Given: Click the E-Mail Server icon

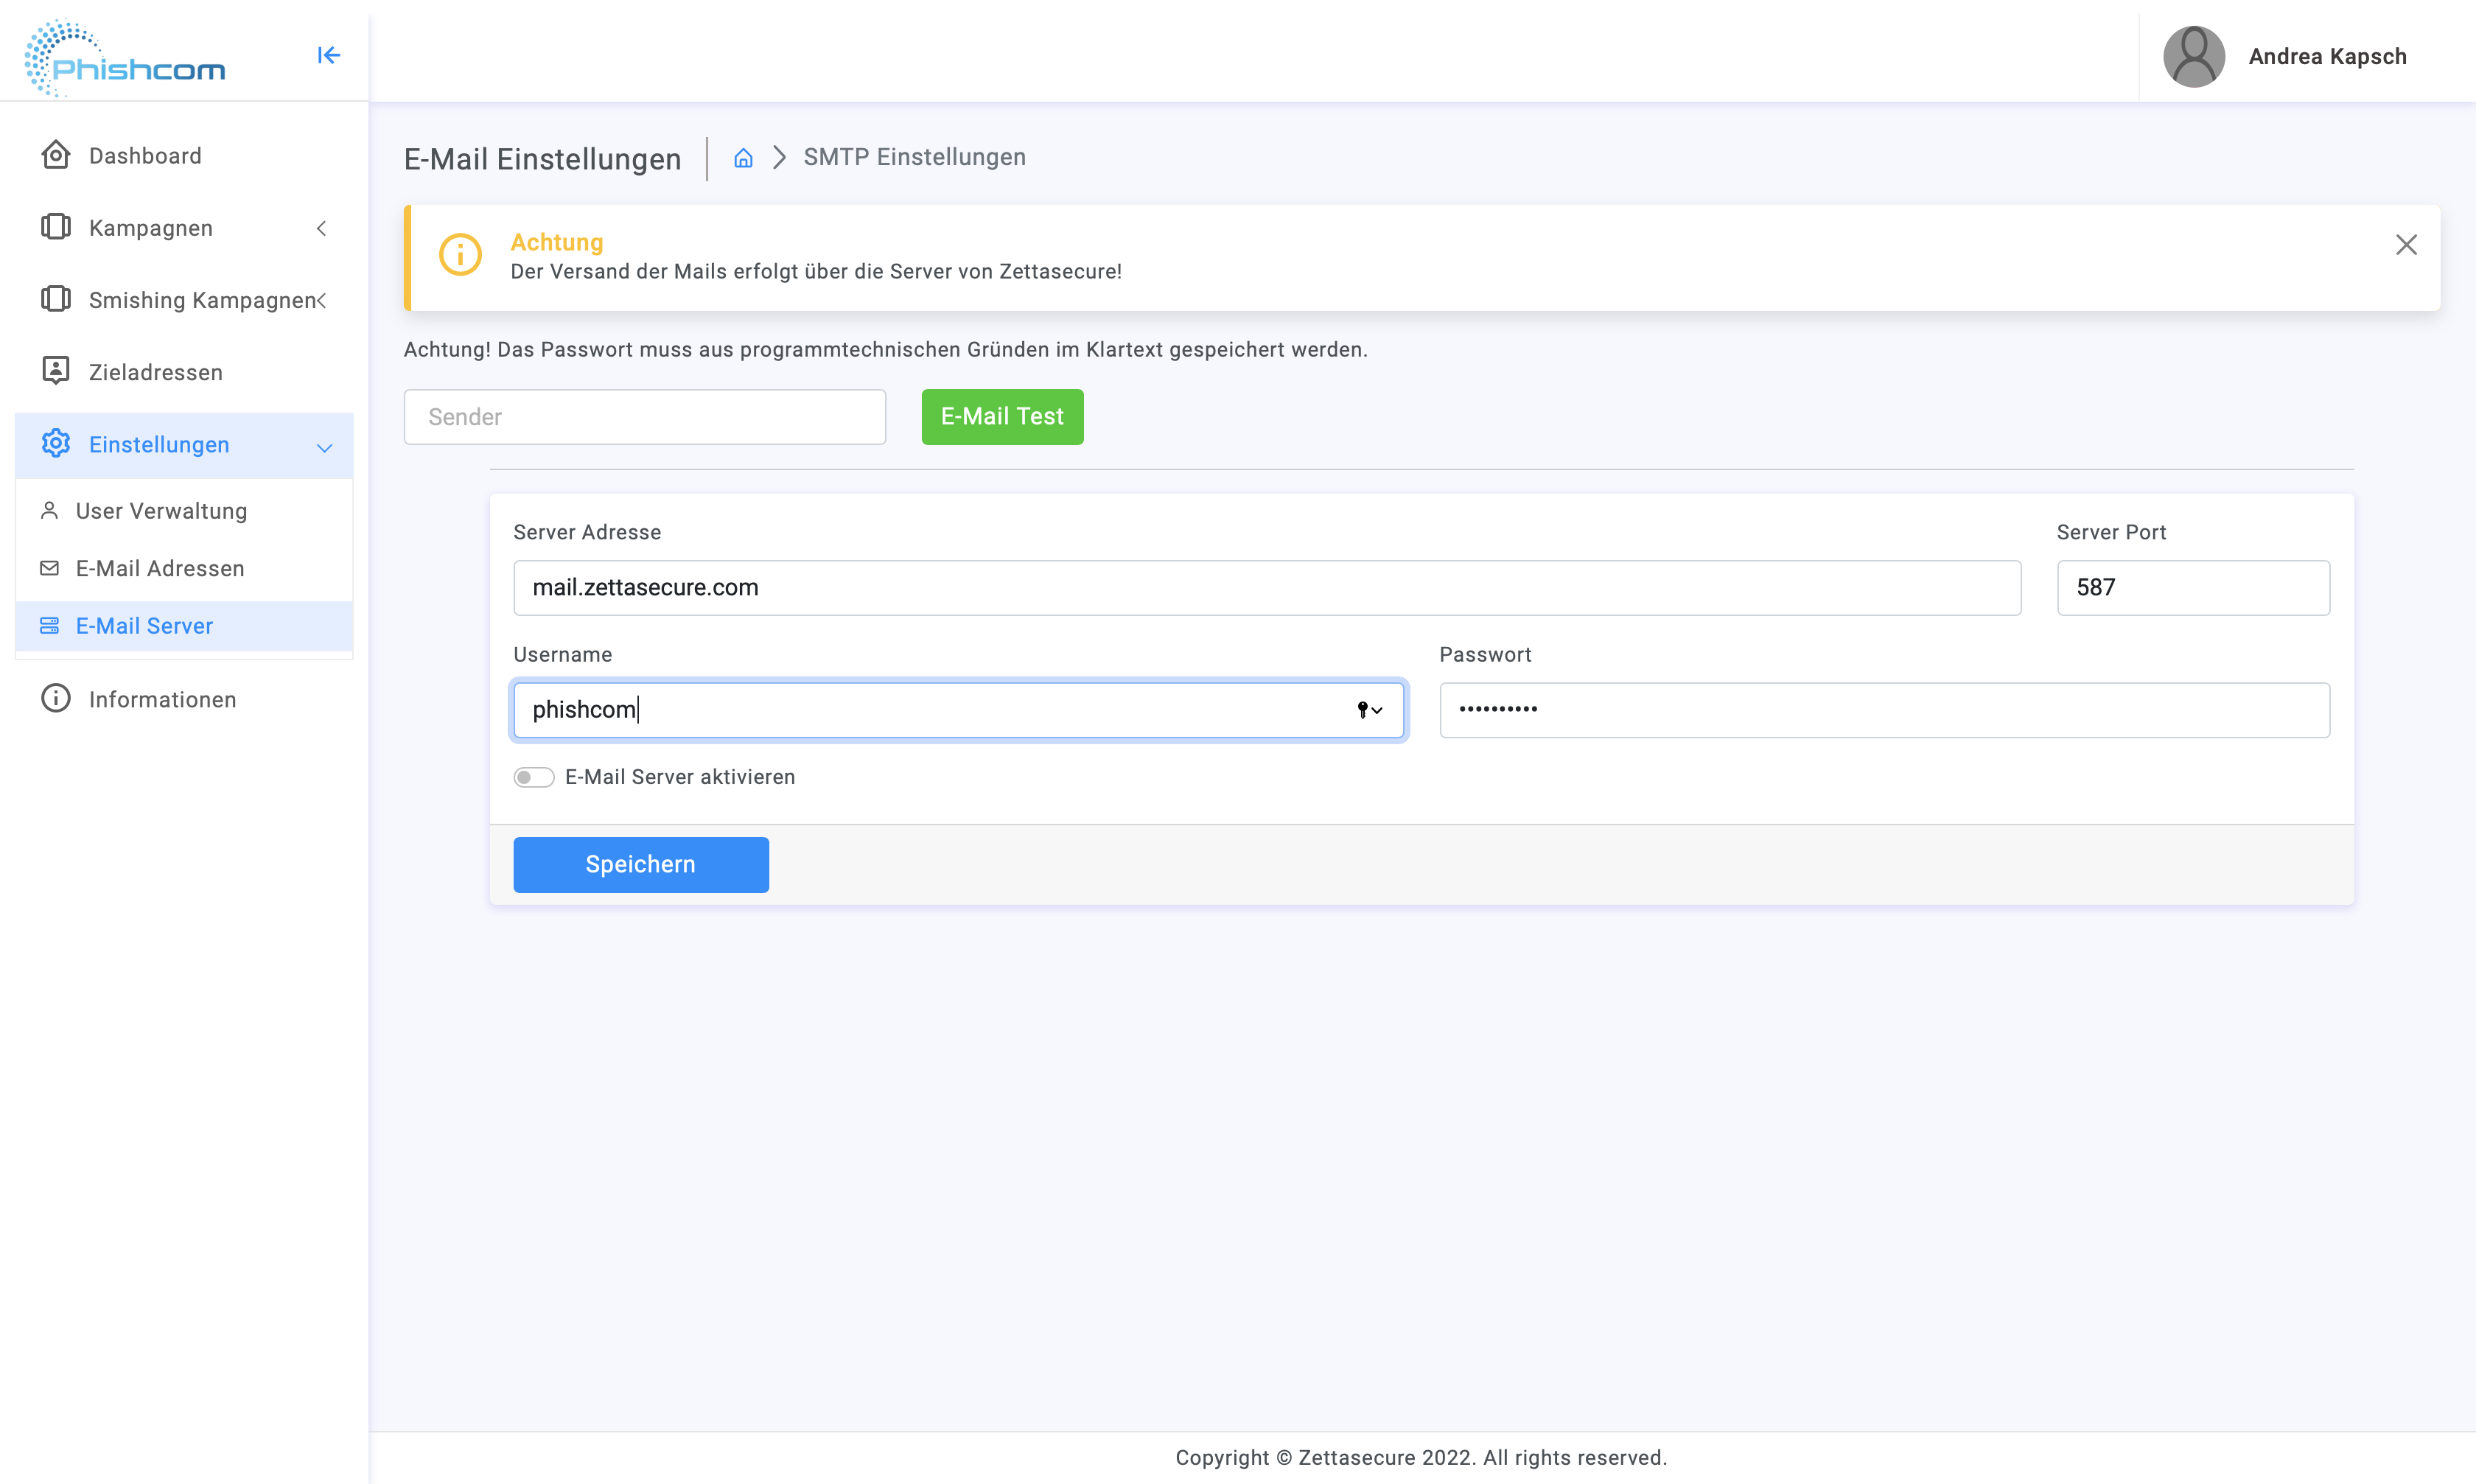Looking at the screenshot, I should pos(49,625).
